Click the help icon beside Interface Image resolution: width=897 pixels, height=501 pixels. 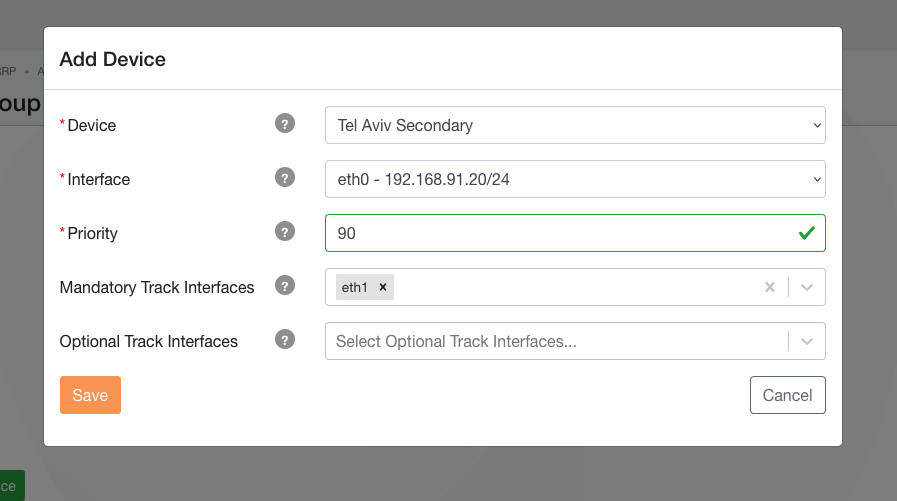tap(285, 178)
